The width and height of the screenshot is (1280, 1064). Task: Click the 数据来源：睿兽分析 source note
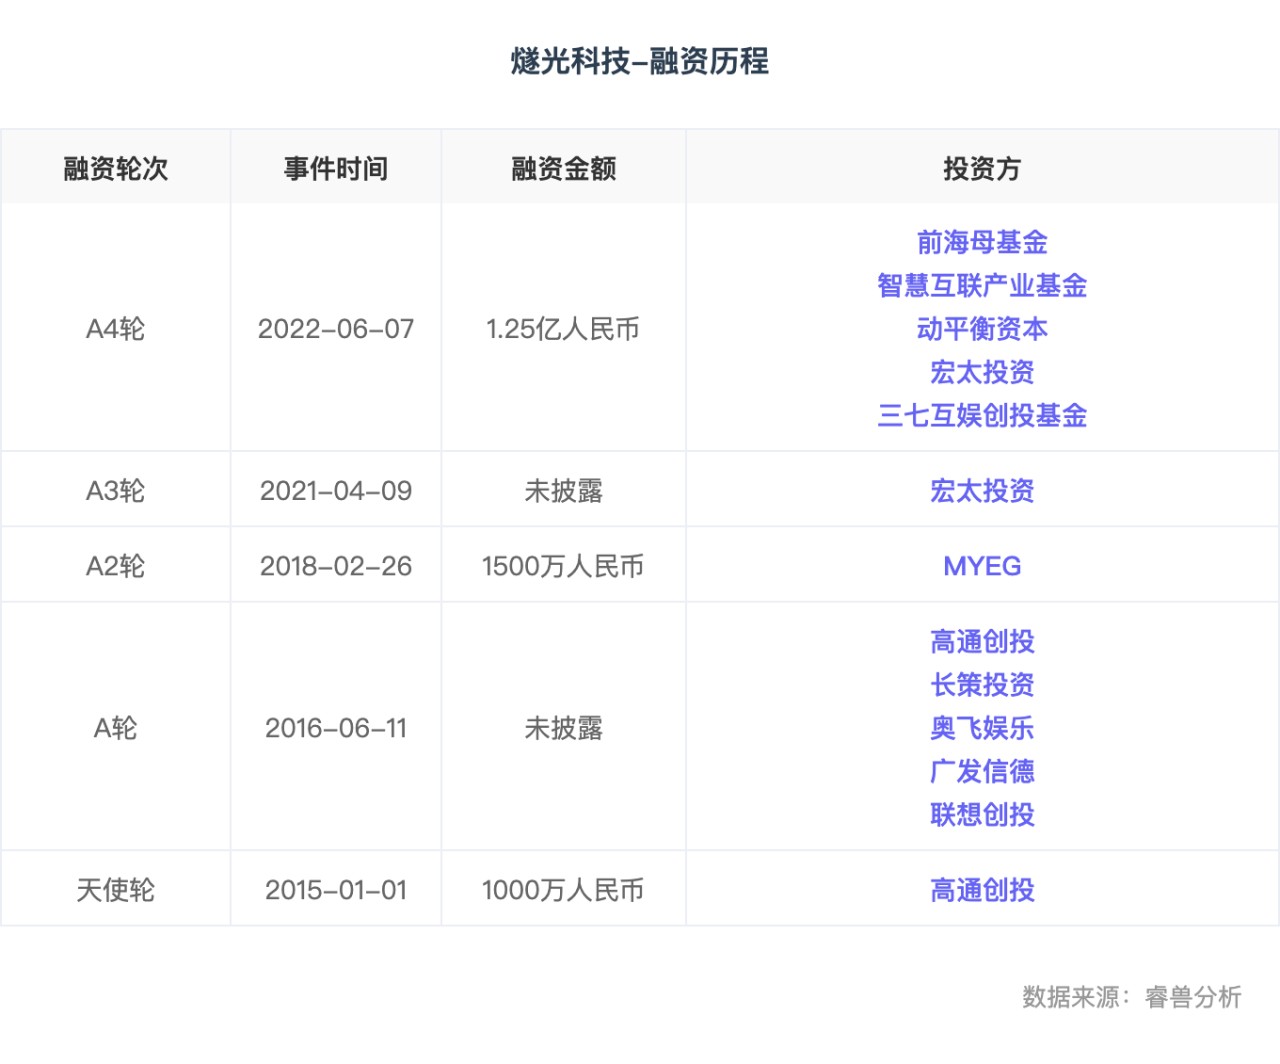(x=1132, y=997)
